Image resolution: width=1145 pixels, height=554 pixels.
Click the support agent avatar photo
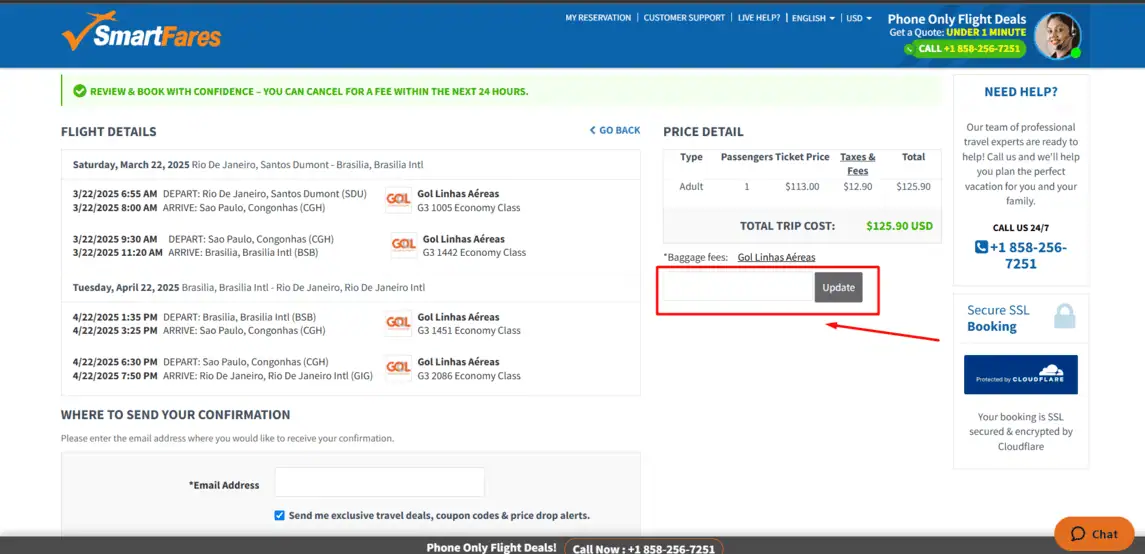coord(1057,36)
